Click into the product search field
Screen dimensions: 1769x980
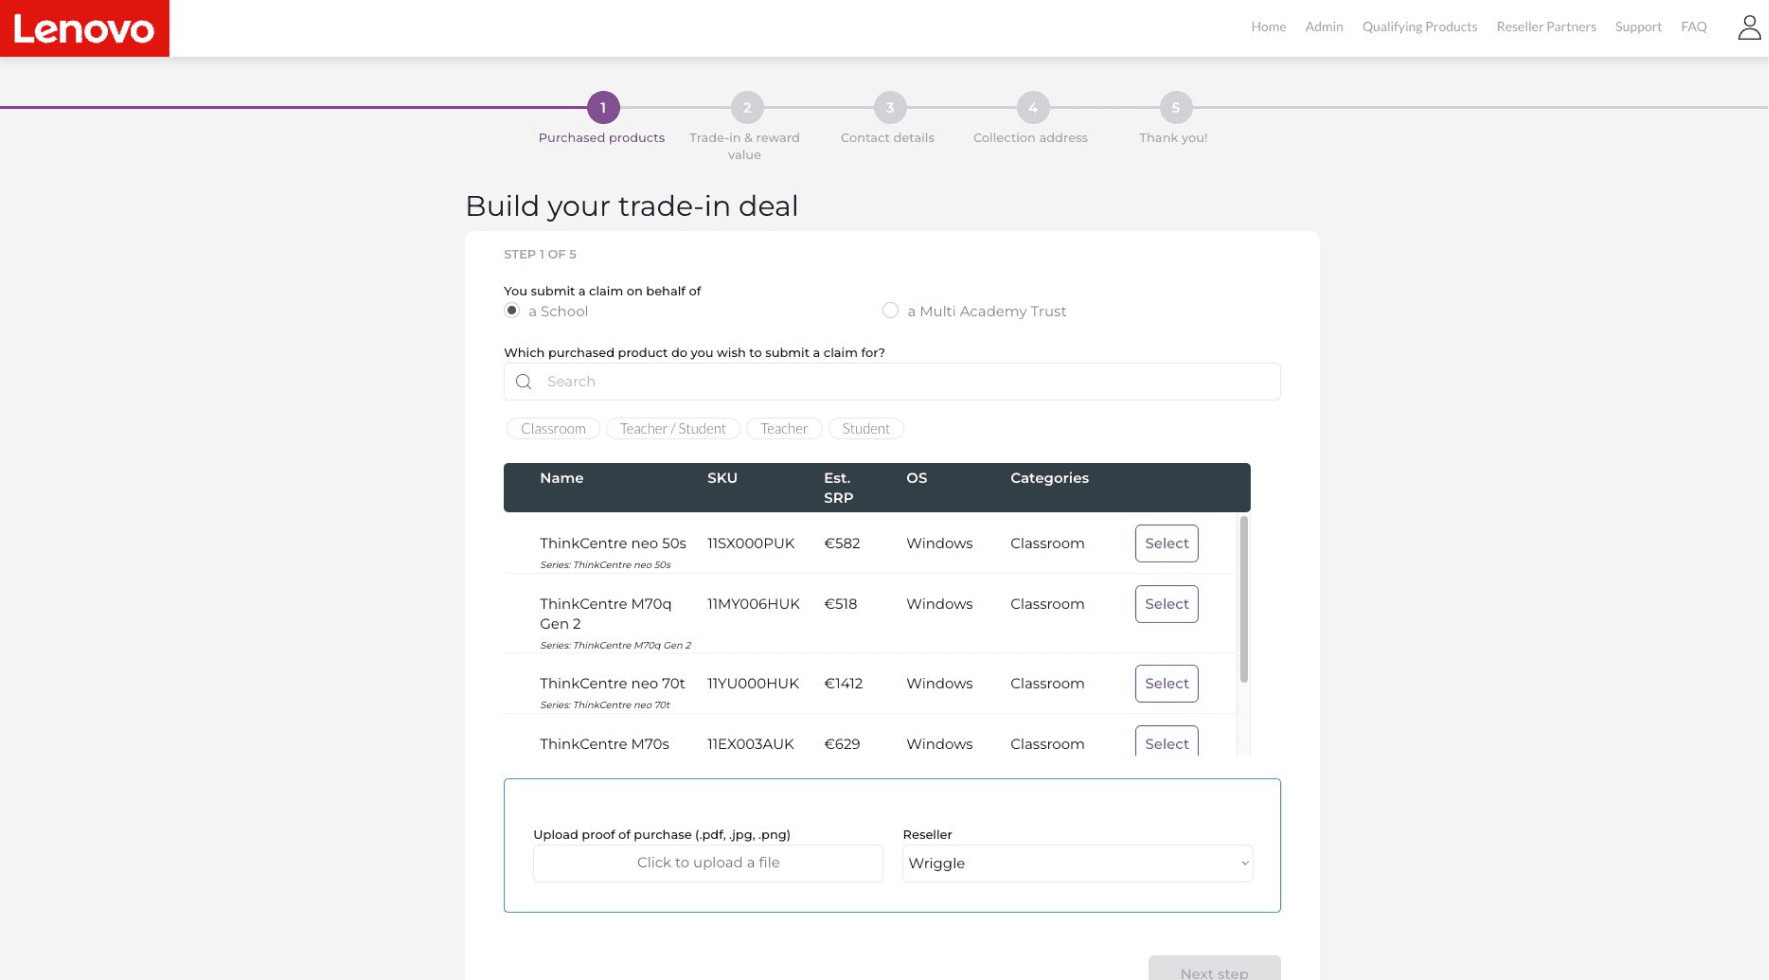pyautogui.click(x=892, y=382)
